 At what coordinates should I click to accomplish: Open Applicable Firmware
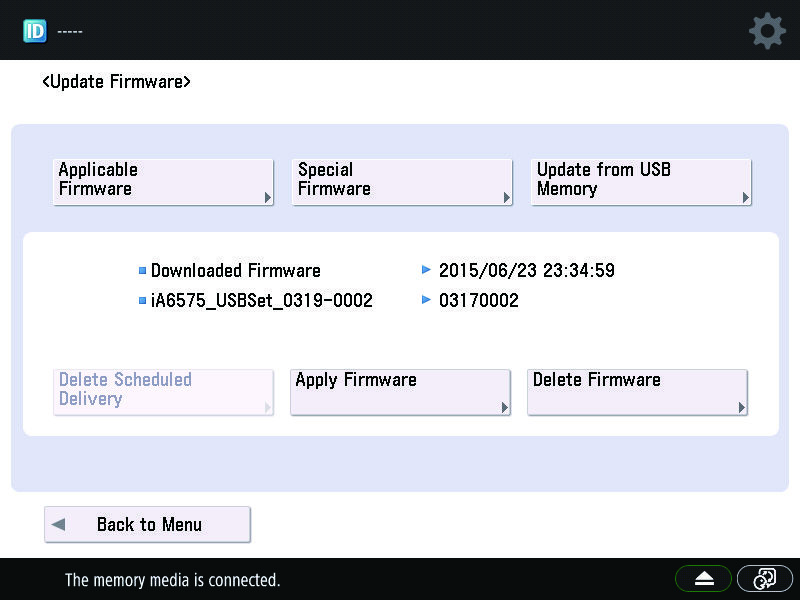pyautogui.click(x=163, y=182)
